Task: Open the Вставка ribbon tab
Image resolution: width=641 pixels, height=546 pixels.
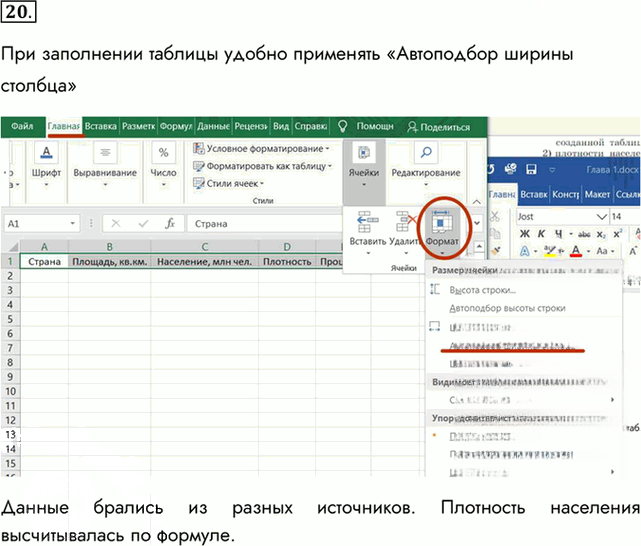Action: click(101, 126)
